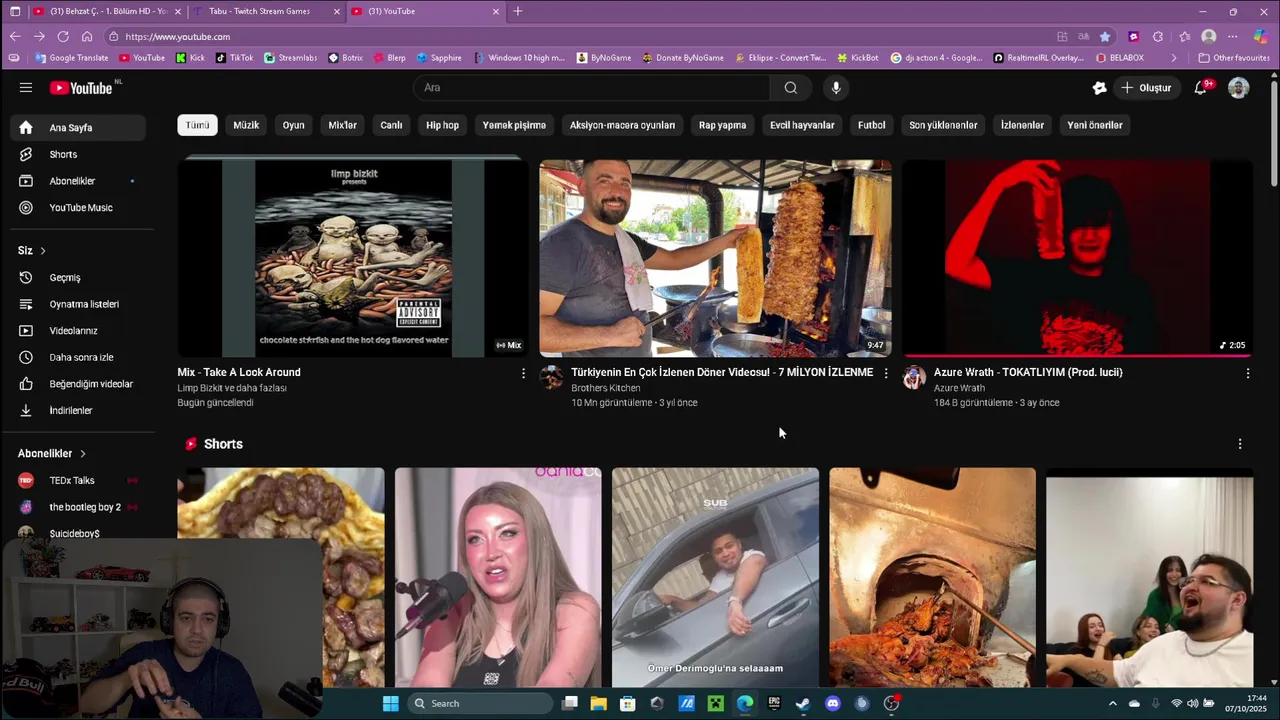Open File Explorer from taskbar

click(598, 703)
